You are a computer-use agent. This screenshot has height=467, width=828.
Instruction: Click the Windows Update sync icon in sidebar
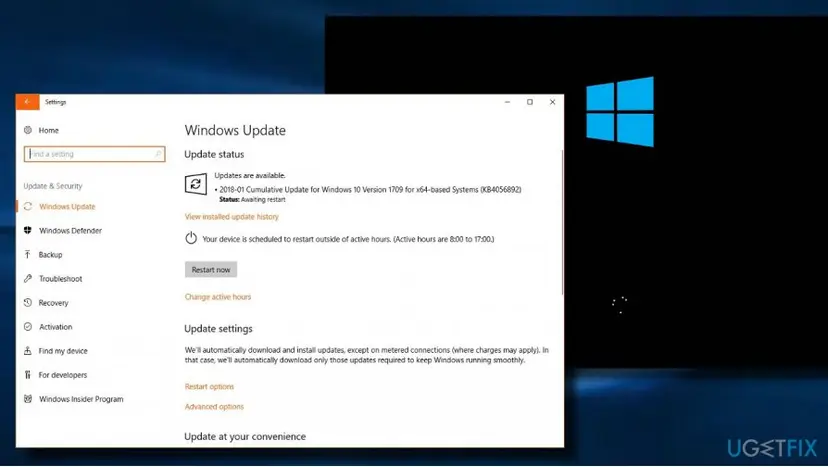coord(28,207)
